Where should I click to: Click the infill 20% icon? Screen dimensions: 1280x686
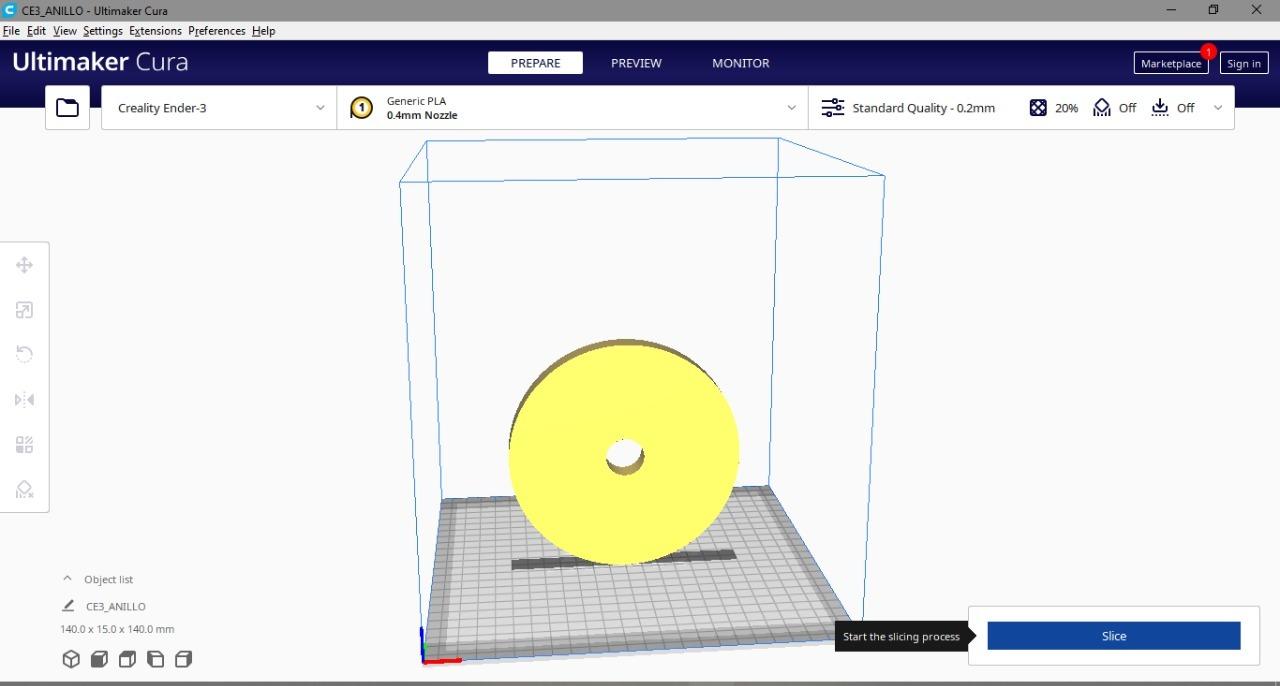pos(1038,108)
